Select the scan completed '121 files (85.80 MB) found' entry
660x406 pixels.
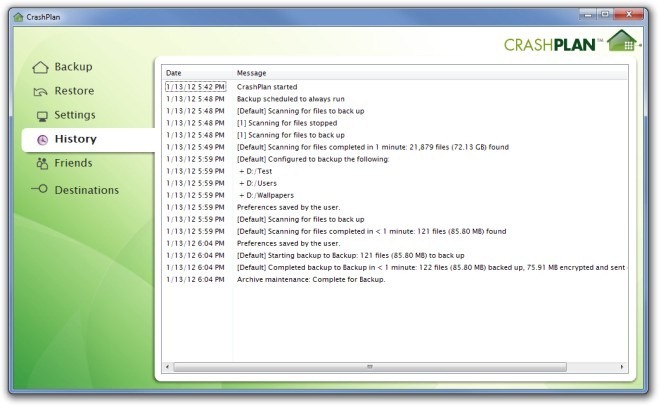pos(371,231)
